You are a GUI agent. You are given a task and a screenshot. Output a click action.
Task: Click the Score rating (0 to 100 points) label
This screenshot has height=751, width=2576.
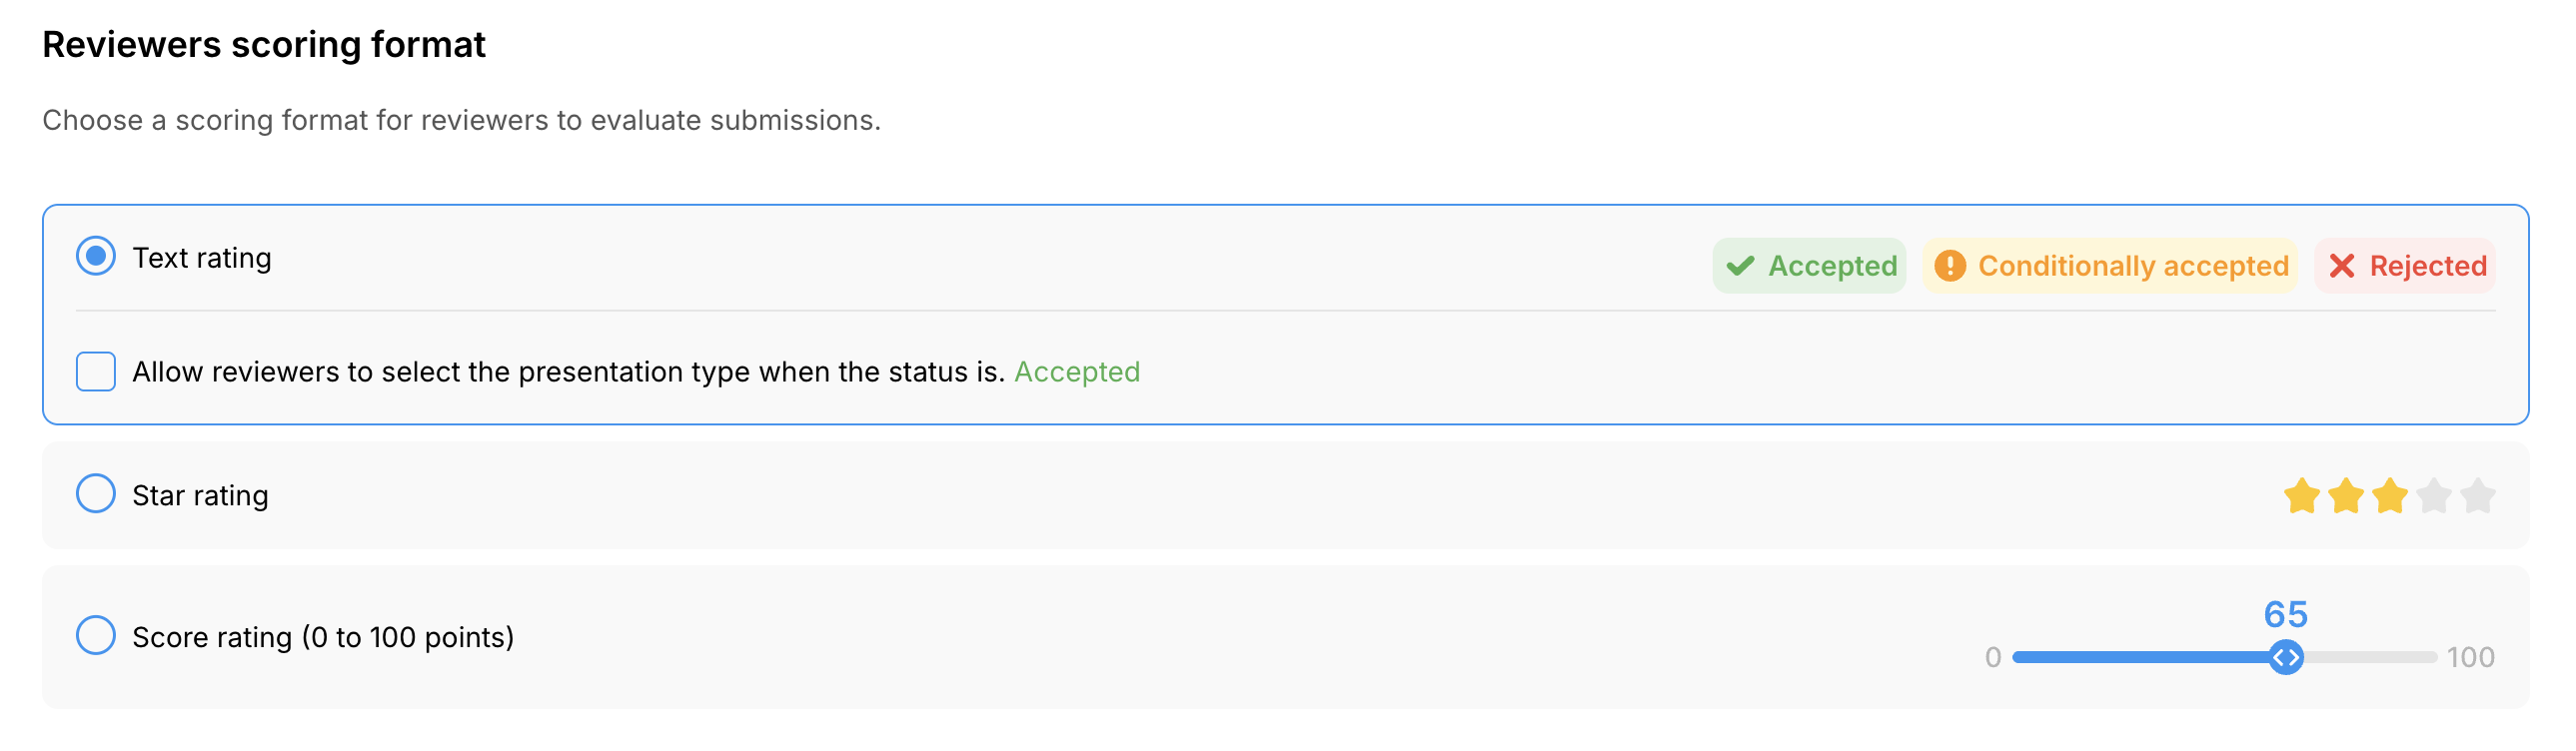pyautogui.click(x=323, y=638)
